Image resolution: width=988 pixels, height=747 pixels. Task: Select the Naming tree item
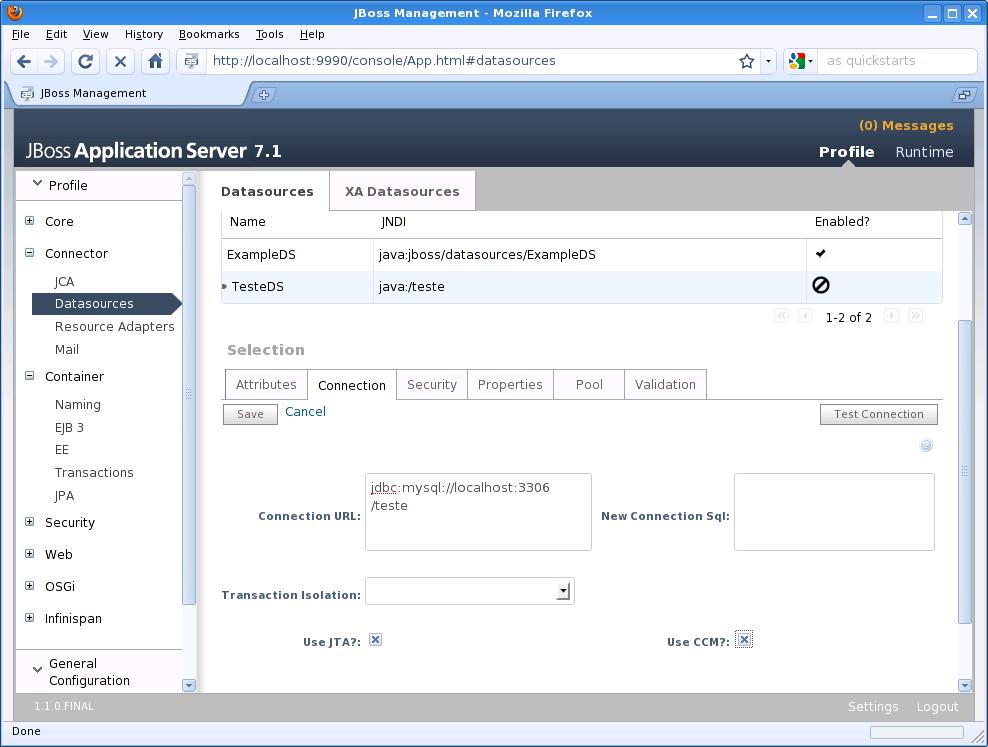(78, 404)
